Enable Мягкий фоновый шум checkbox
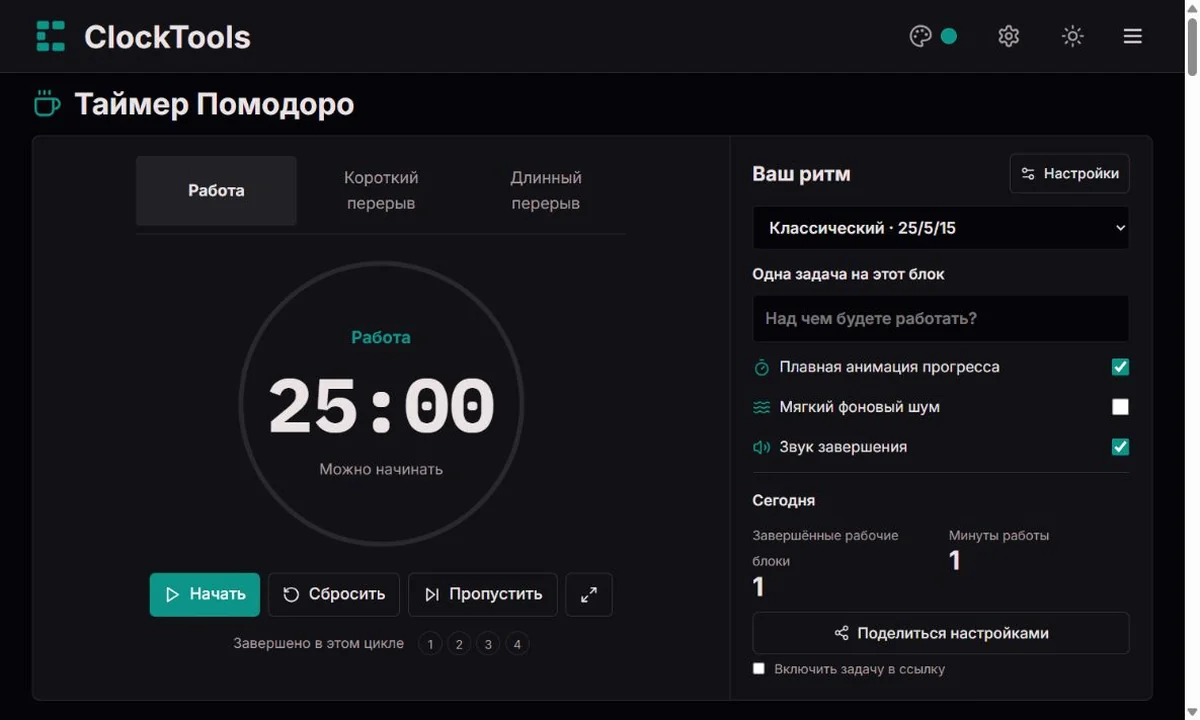Image resolution: width=1200 pixels, height=720 pixels. pos(1120,407)
